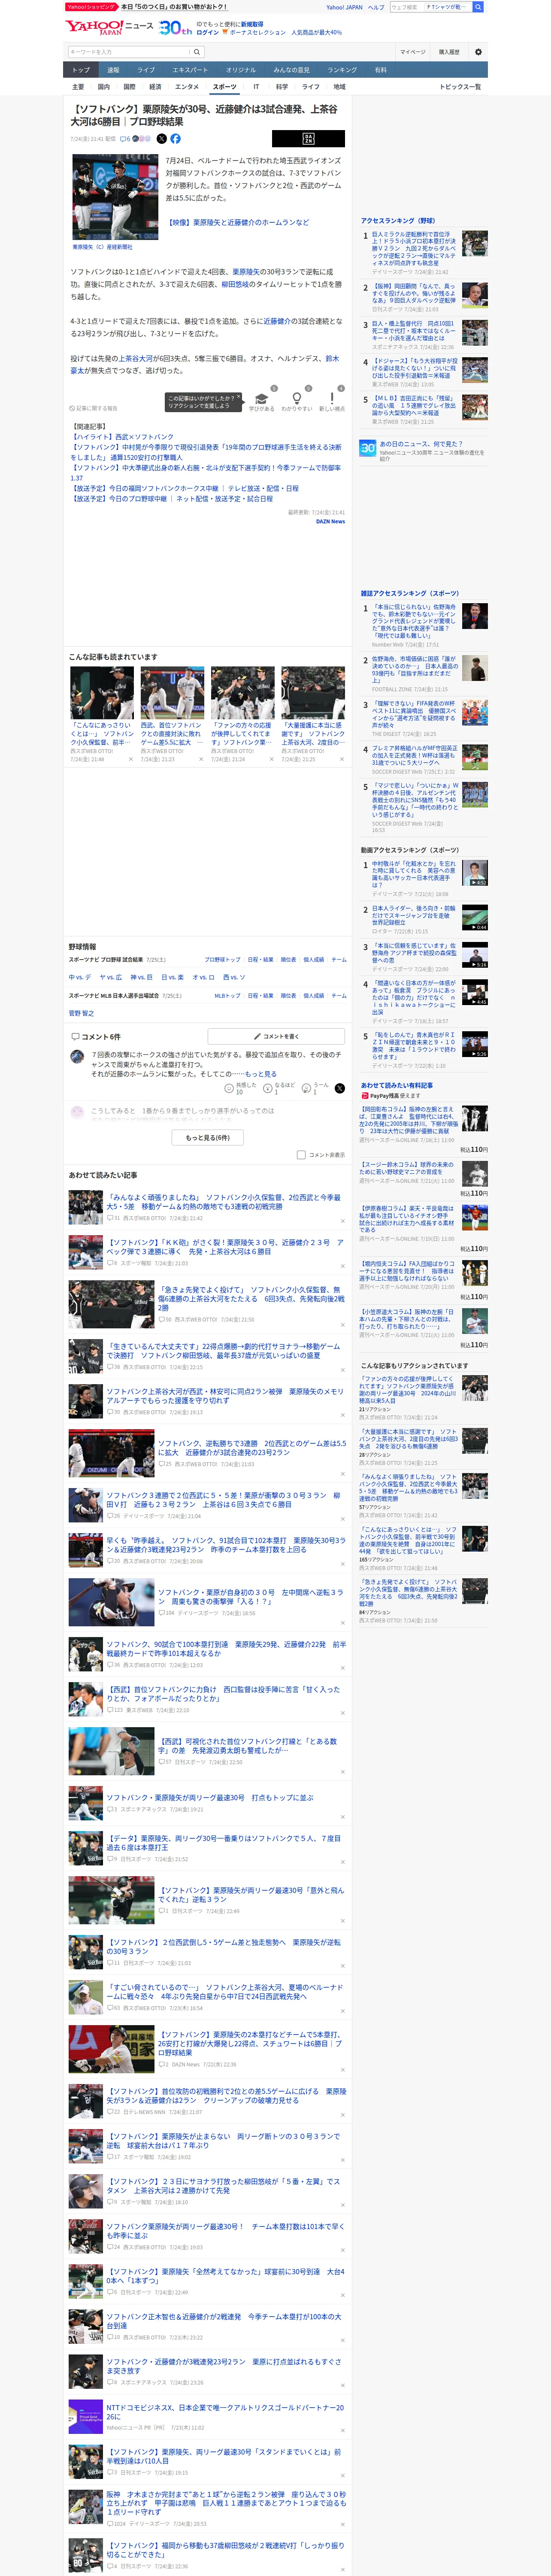Click the コメントを書く button
The height and width of the screenshot is (2576, 551).
276,1036
